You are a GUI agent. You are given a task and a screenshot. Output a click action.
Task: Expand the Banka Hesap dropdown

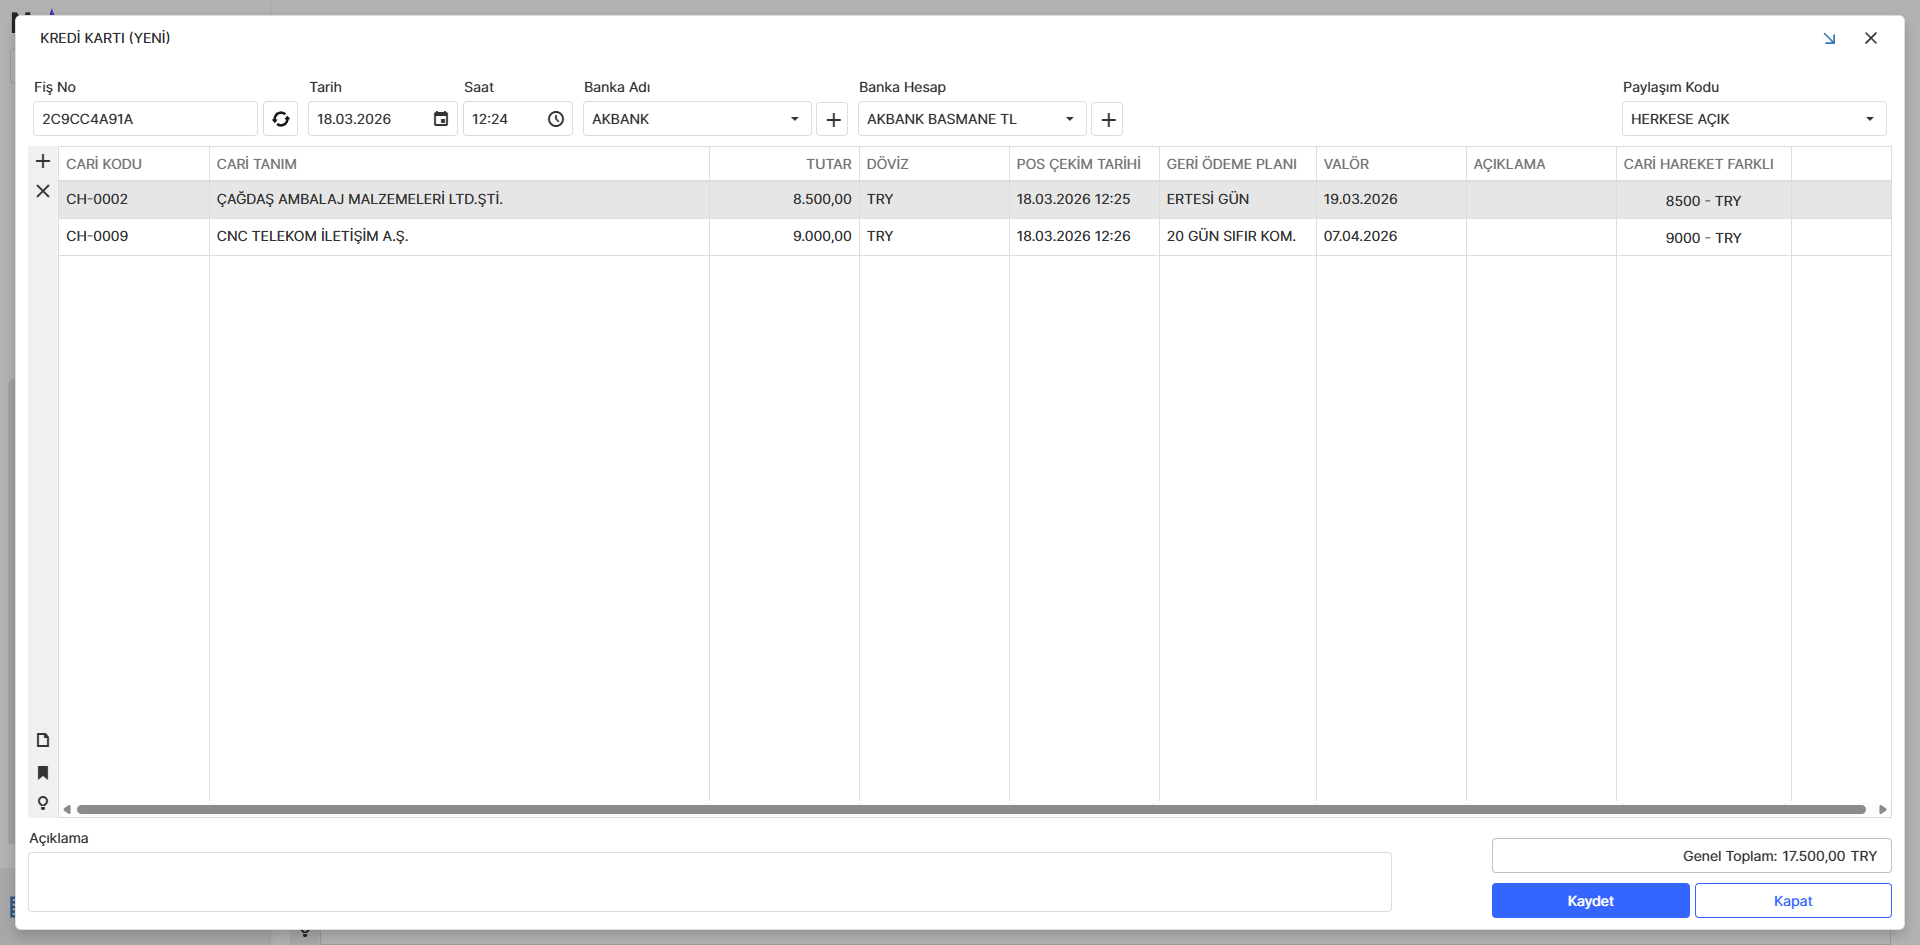click(x=1070, y=119)
